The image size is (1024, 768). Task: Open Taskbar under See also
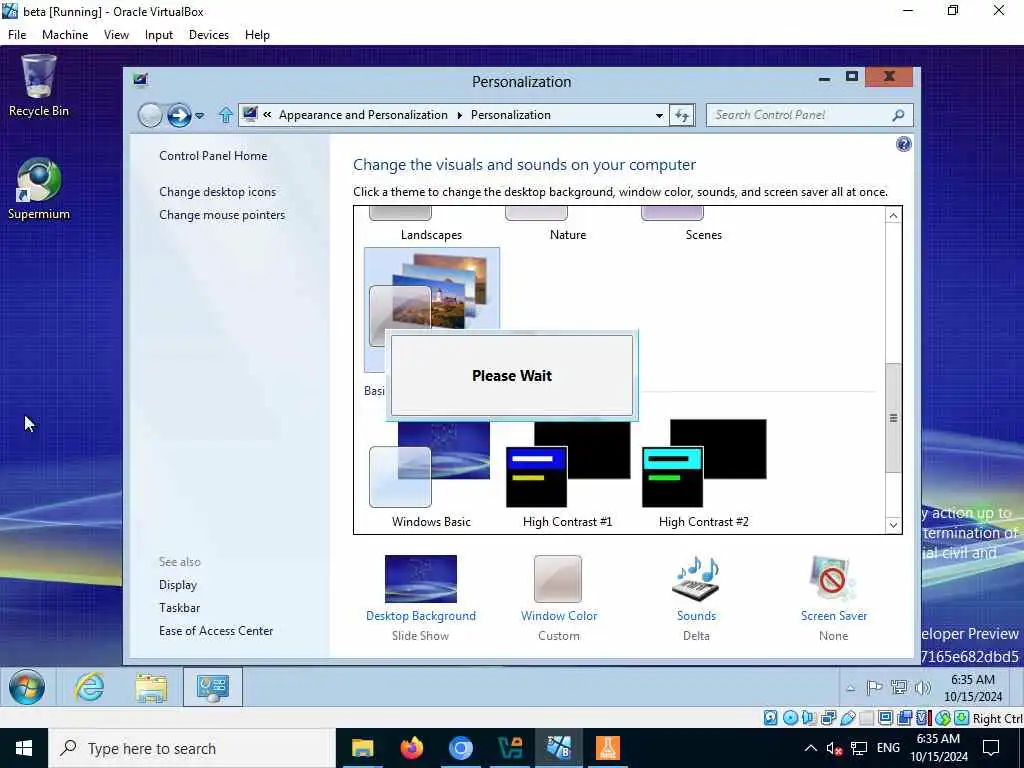point(180,608)
